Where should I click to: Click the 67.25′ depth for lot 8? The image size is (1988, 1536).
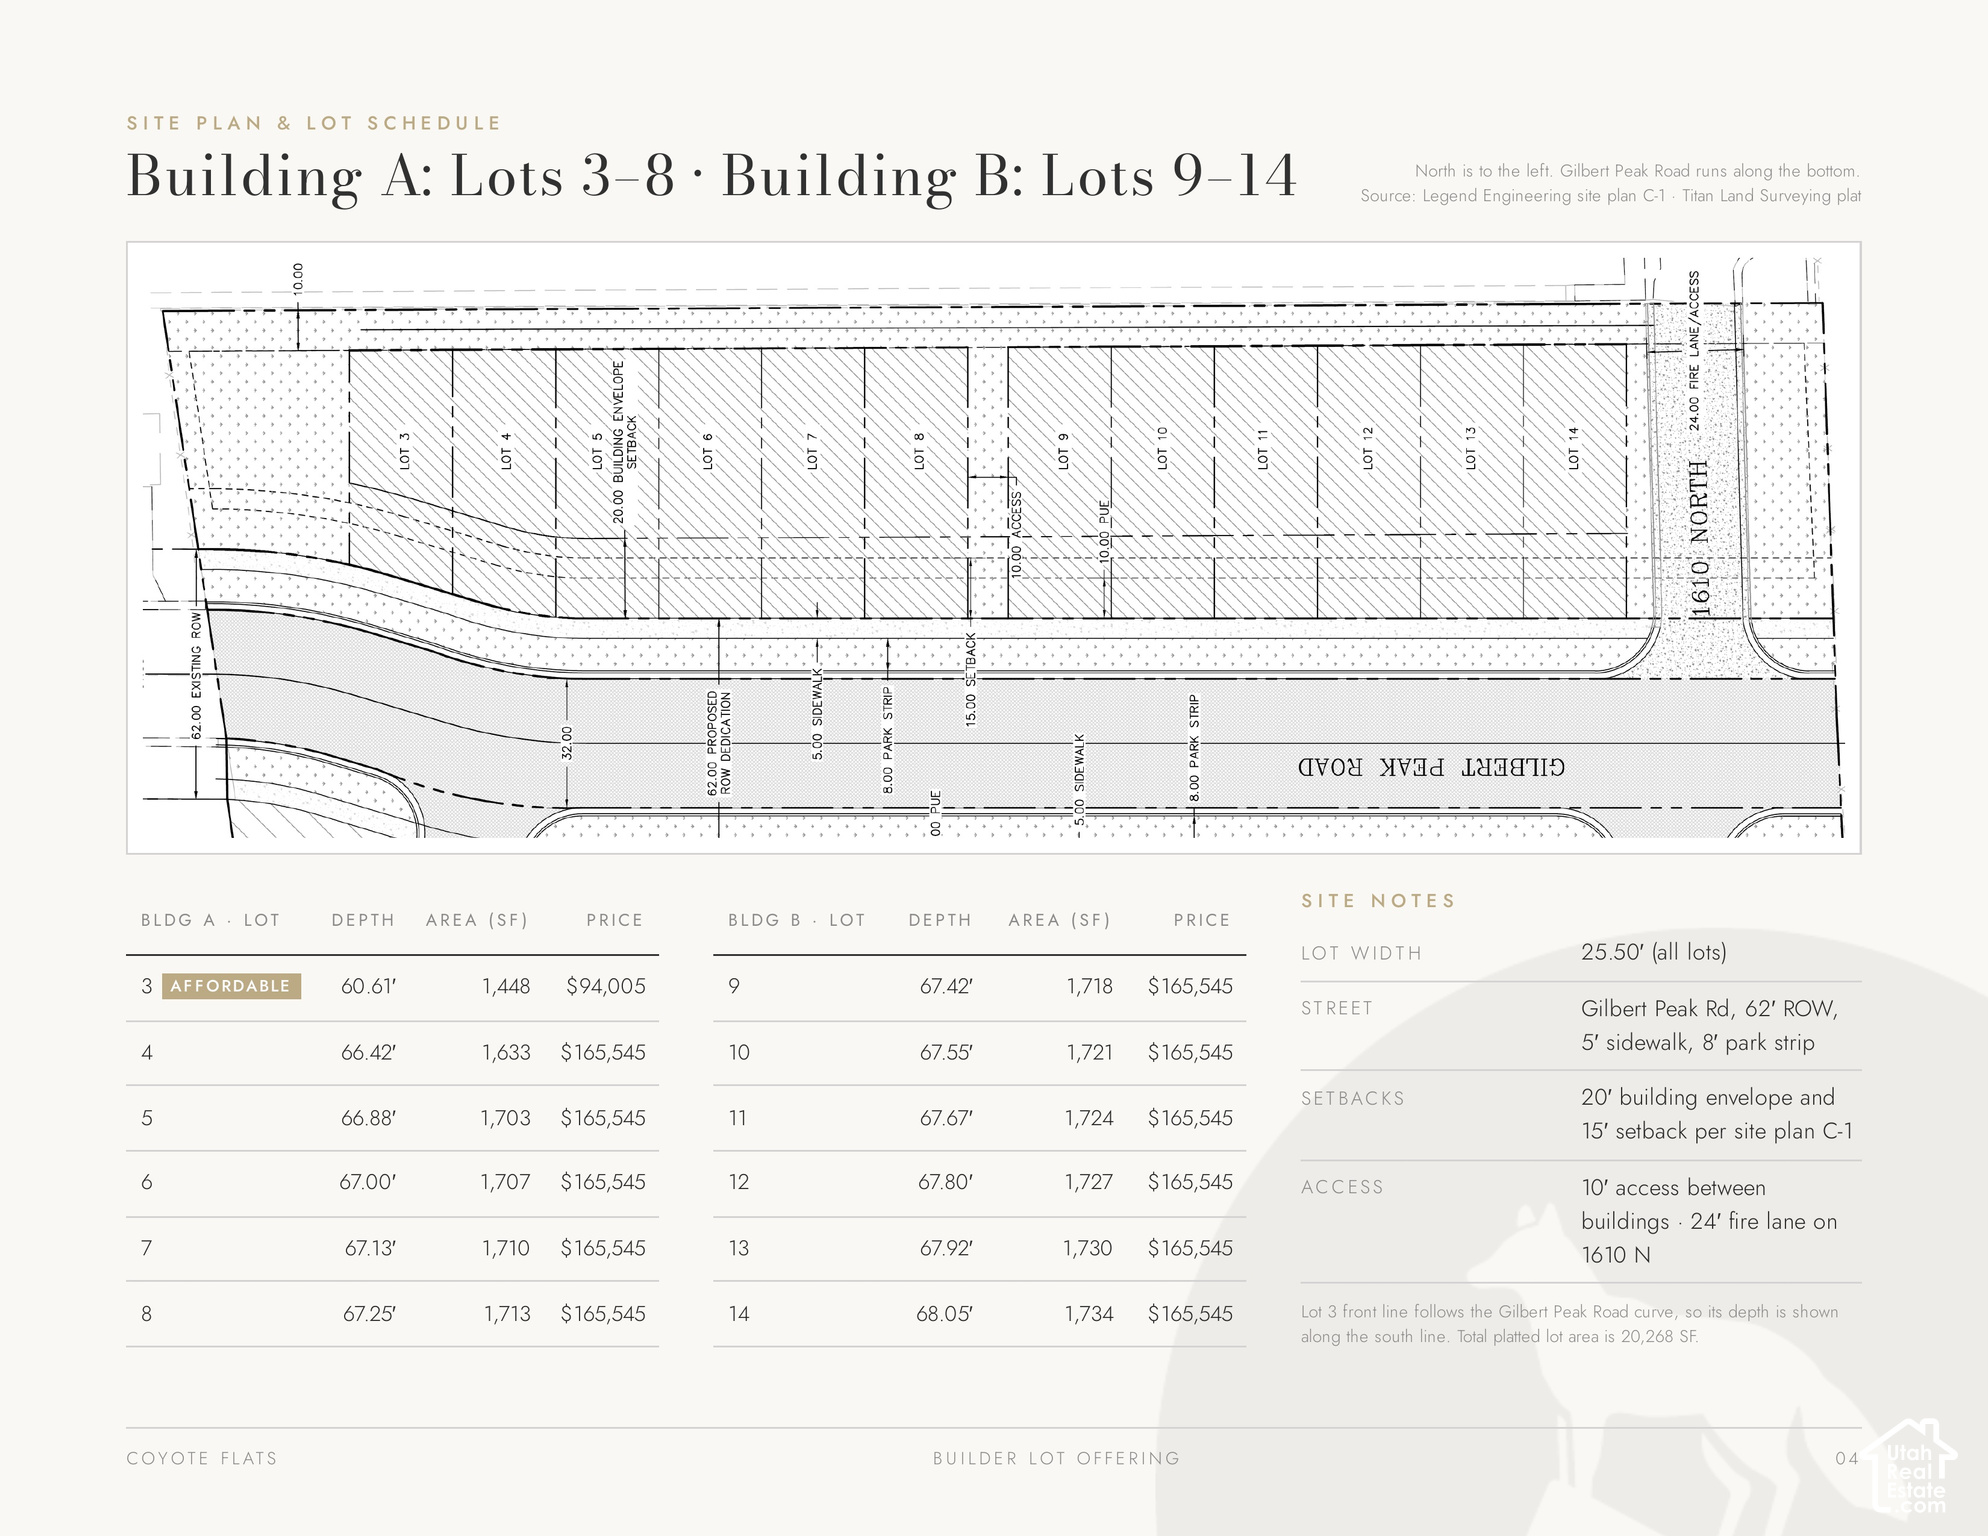click(369, 1314)
